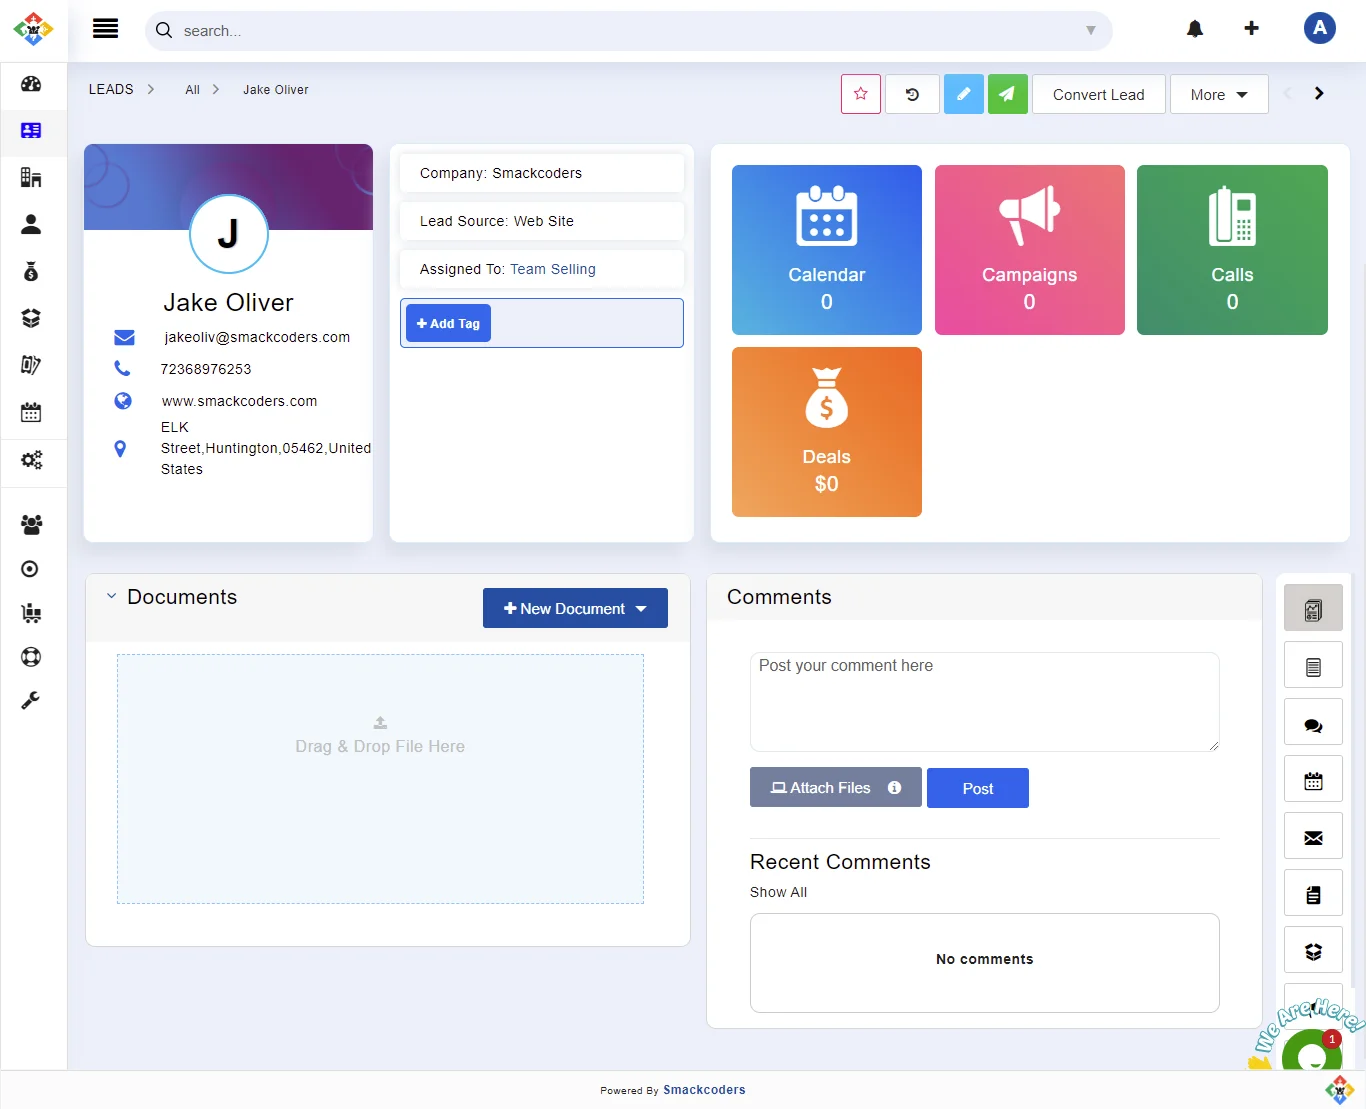Screen dimensions: 1366x1109
Task: Select All in the breadcrumb
Action: 192,90
